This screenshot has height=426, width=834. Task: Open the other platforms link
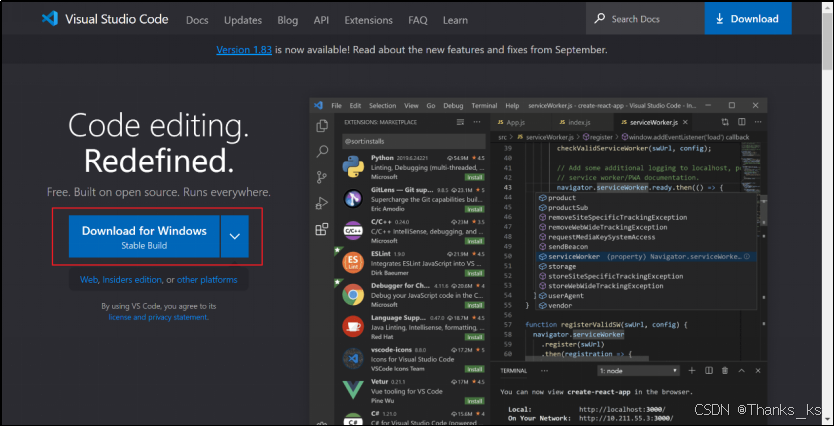click(x=207, y=280)
